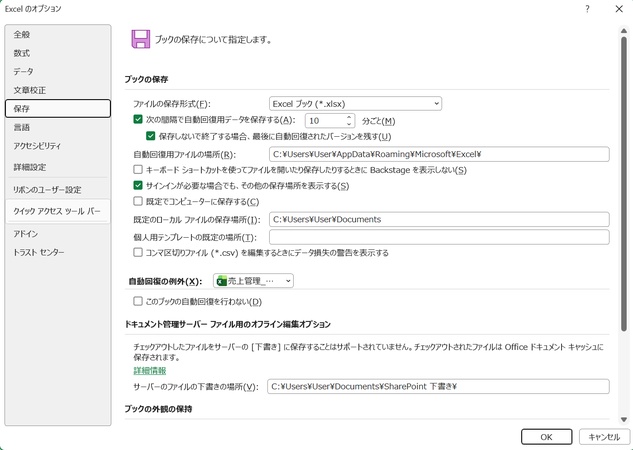The width and height of the screenshot is (633, 450).
Task: Select トラスト センター category
Action: tap(58, 252)
